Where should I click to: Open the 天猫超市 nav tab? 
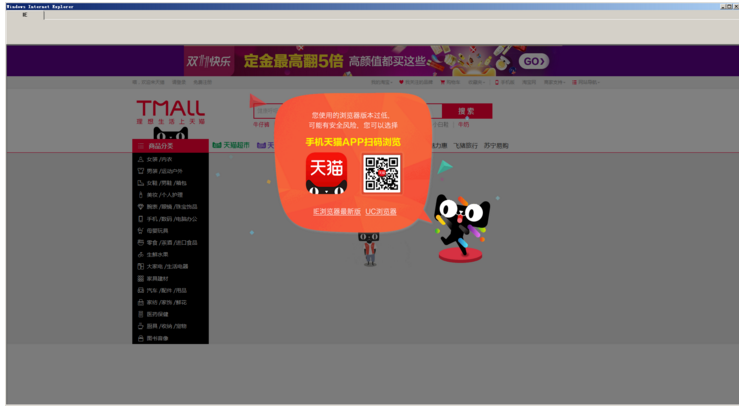point(231,145)
